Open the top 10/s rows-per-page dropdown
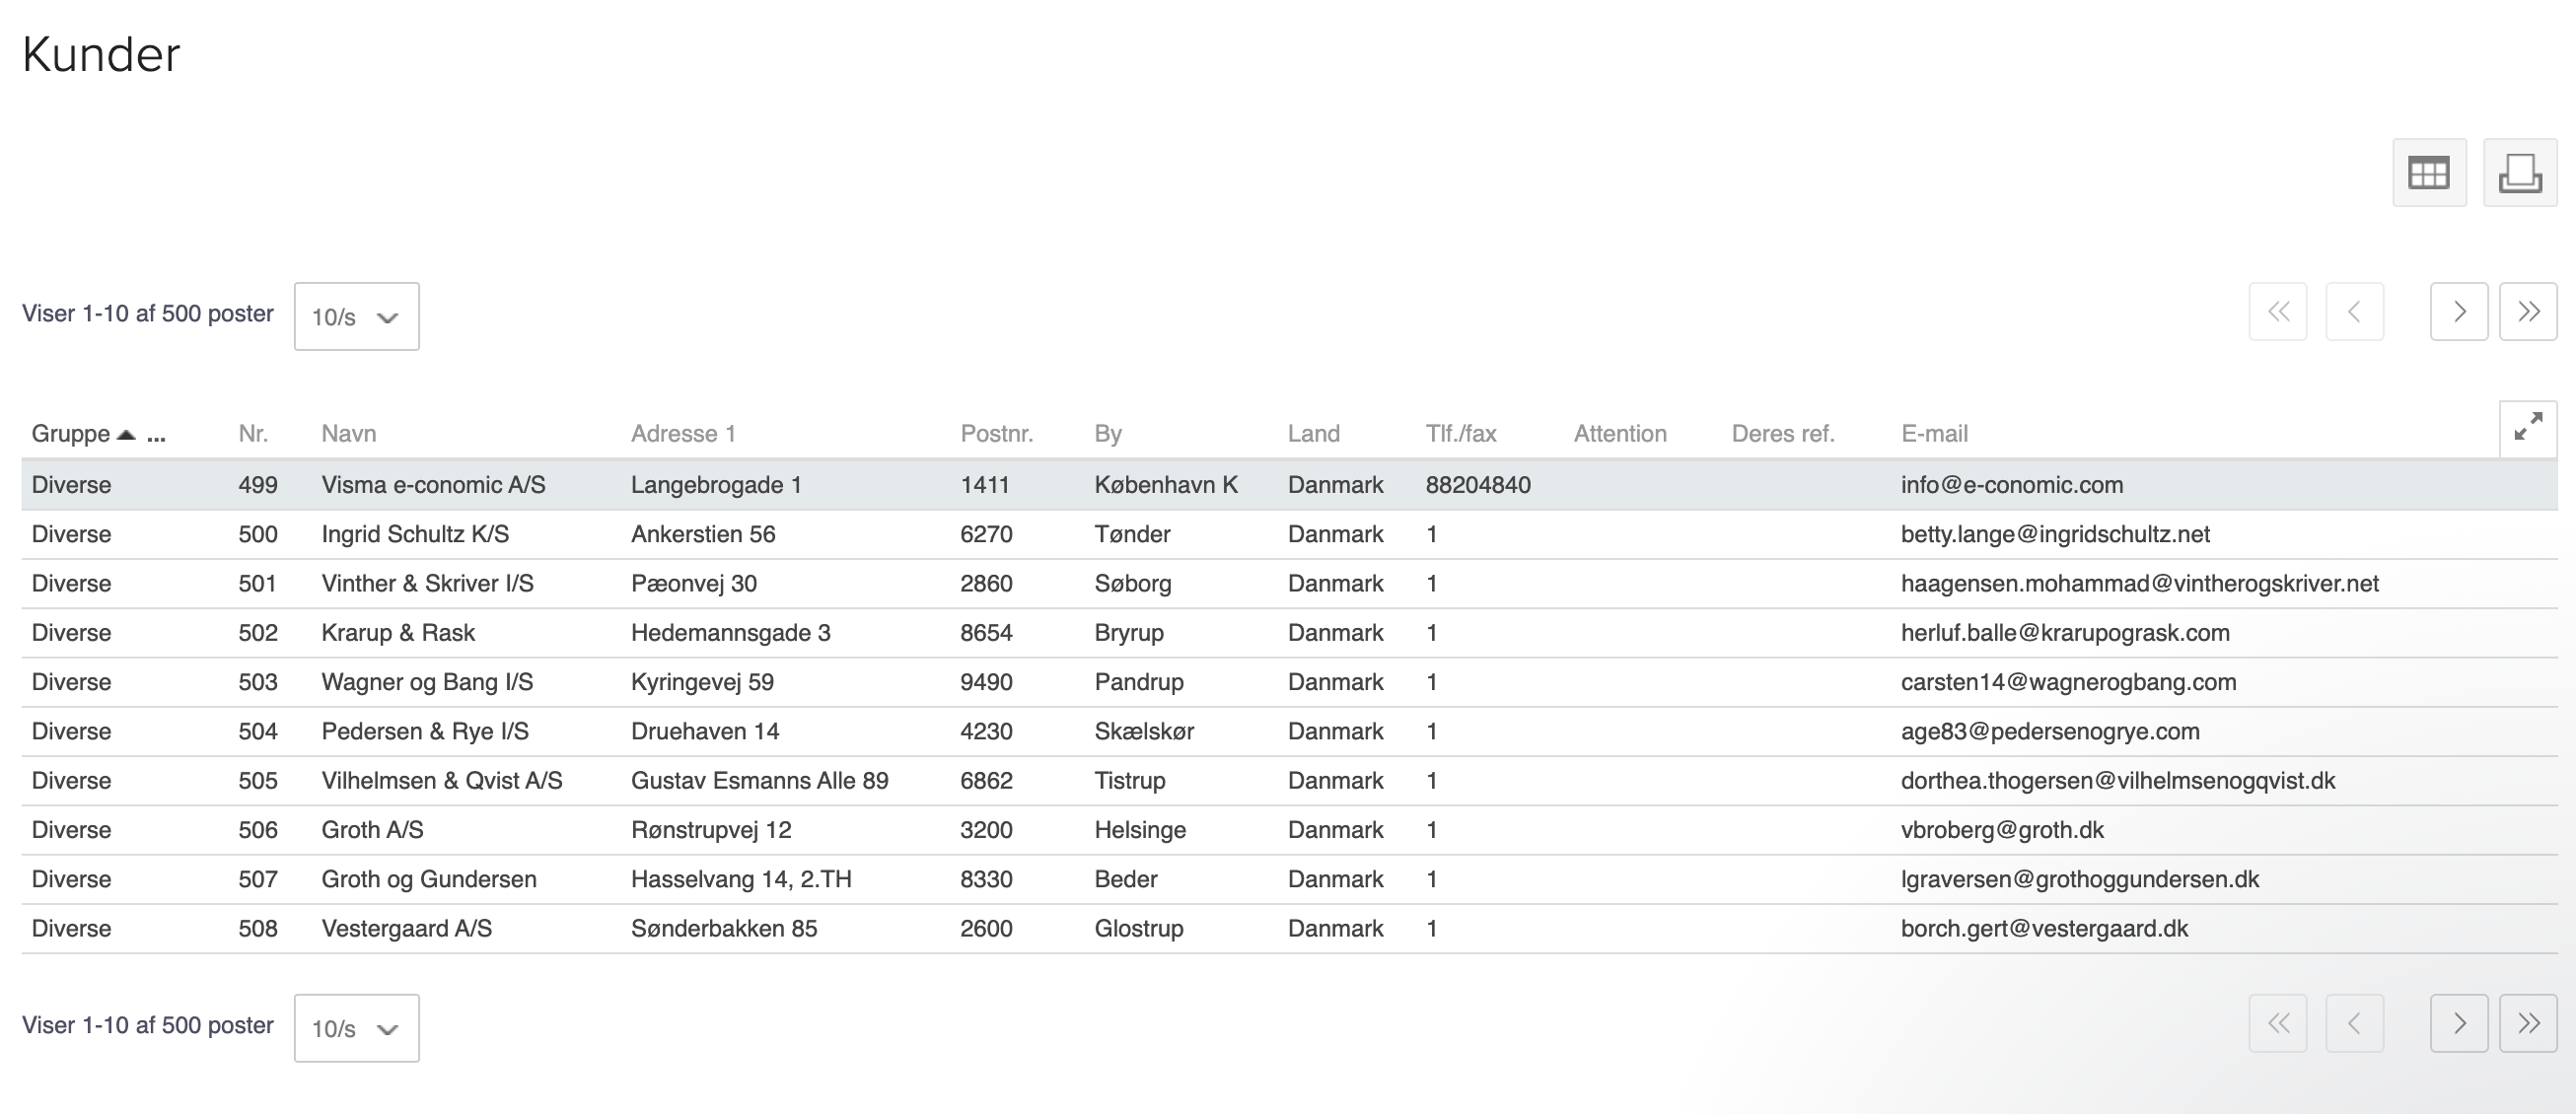The width and height of the screenshot is (2576, 1114). point(356,317)
